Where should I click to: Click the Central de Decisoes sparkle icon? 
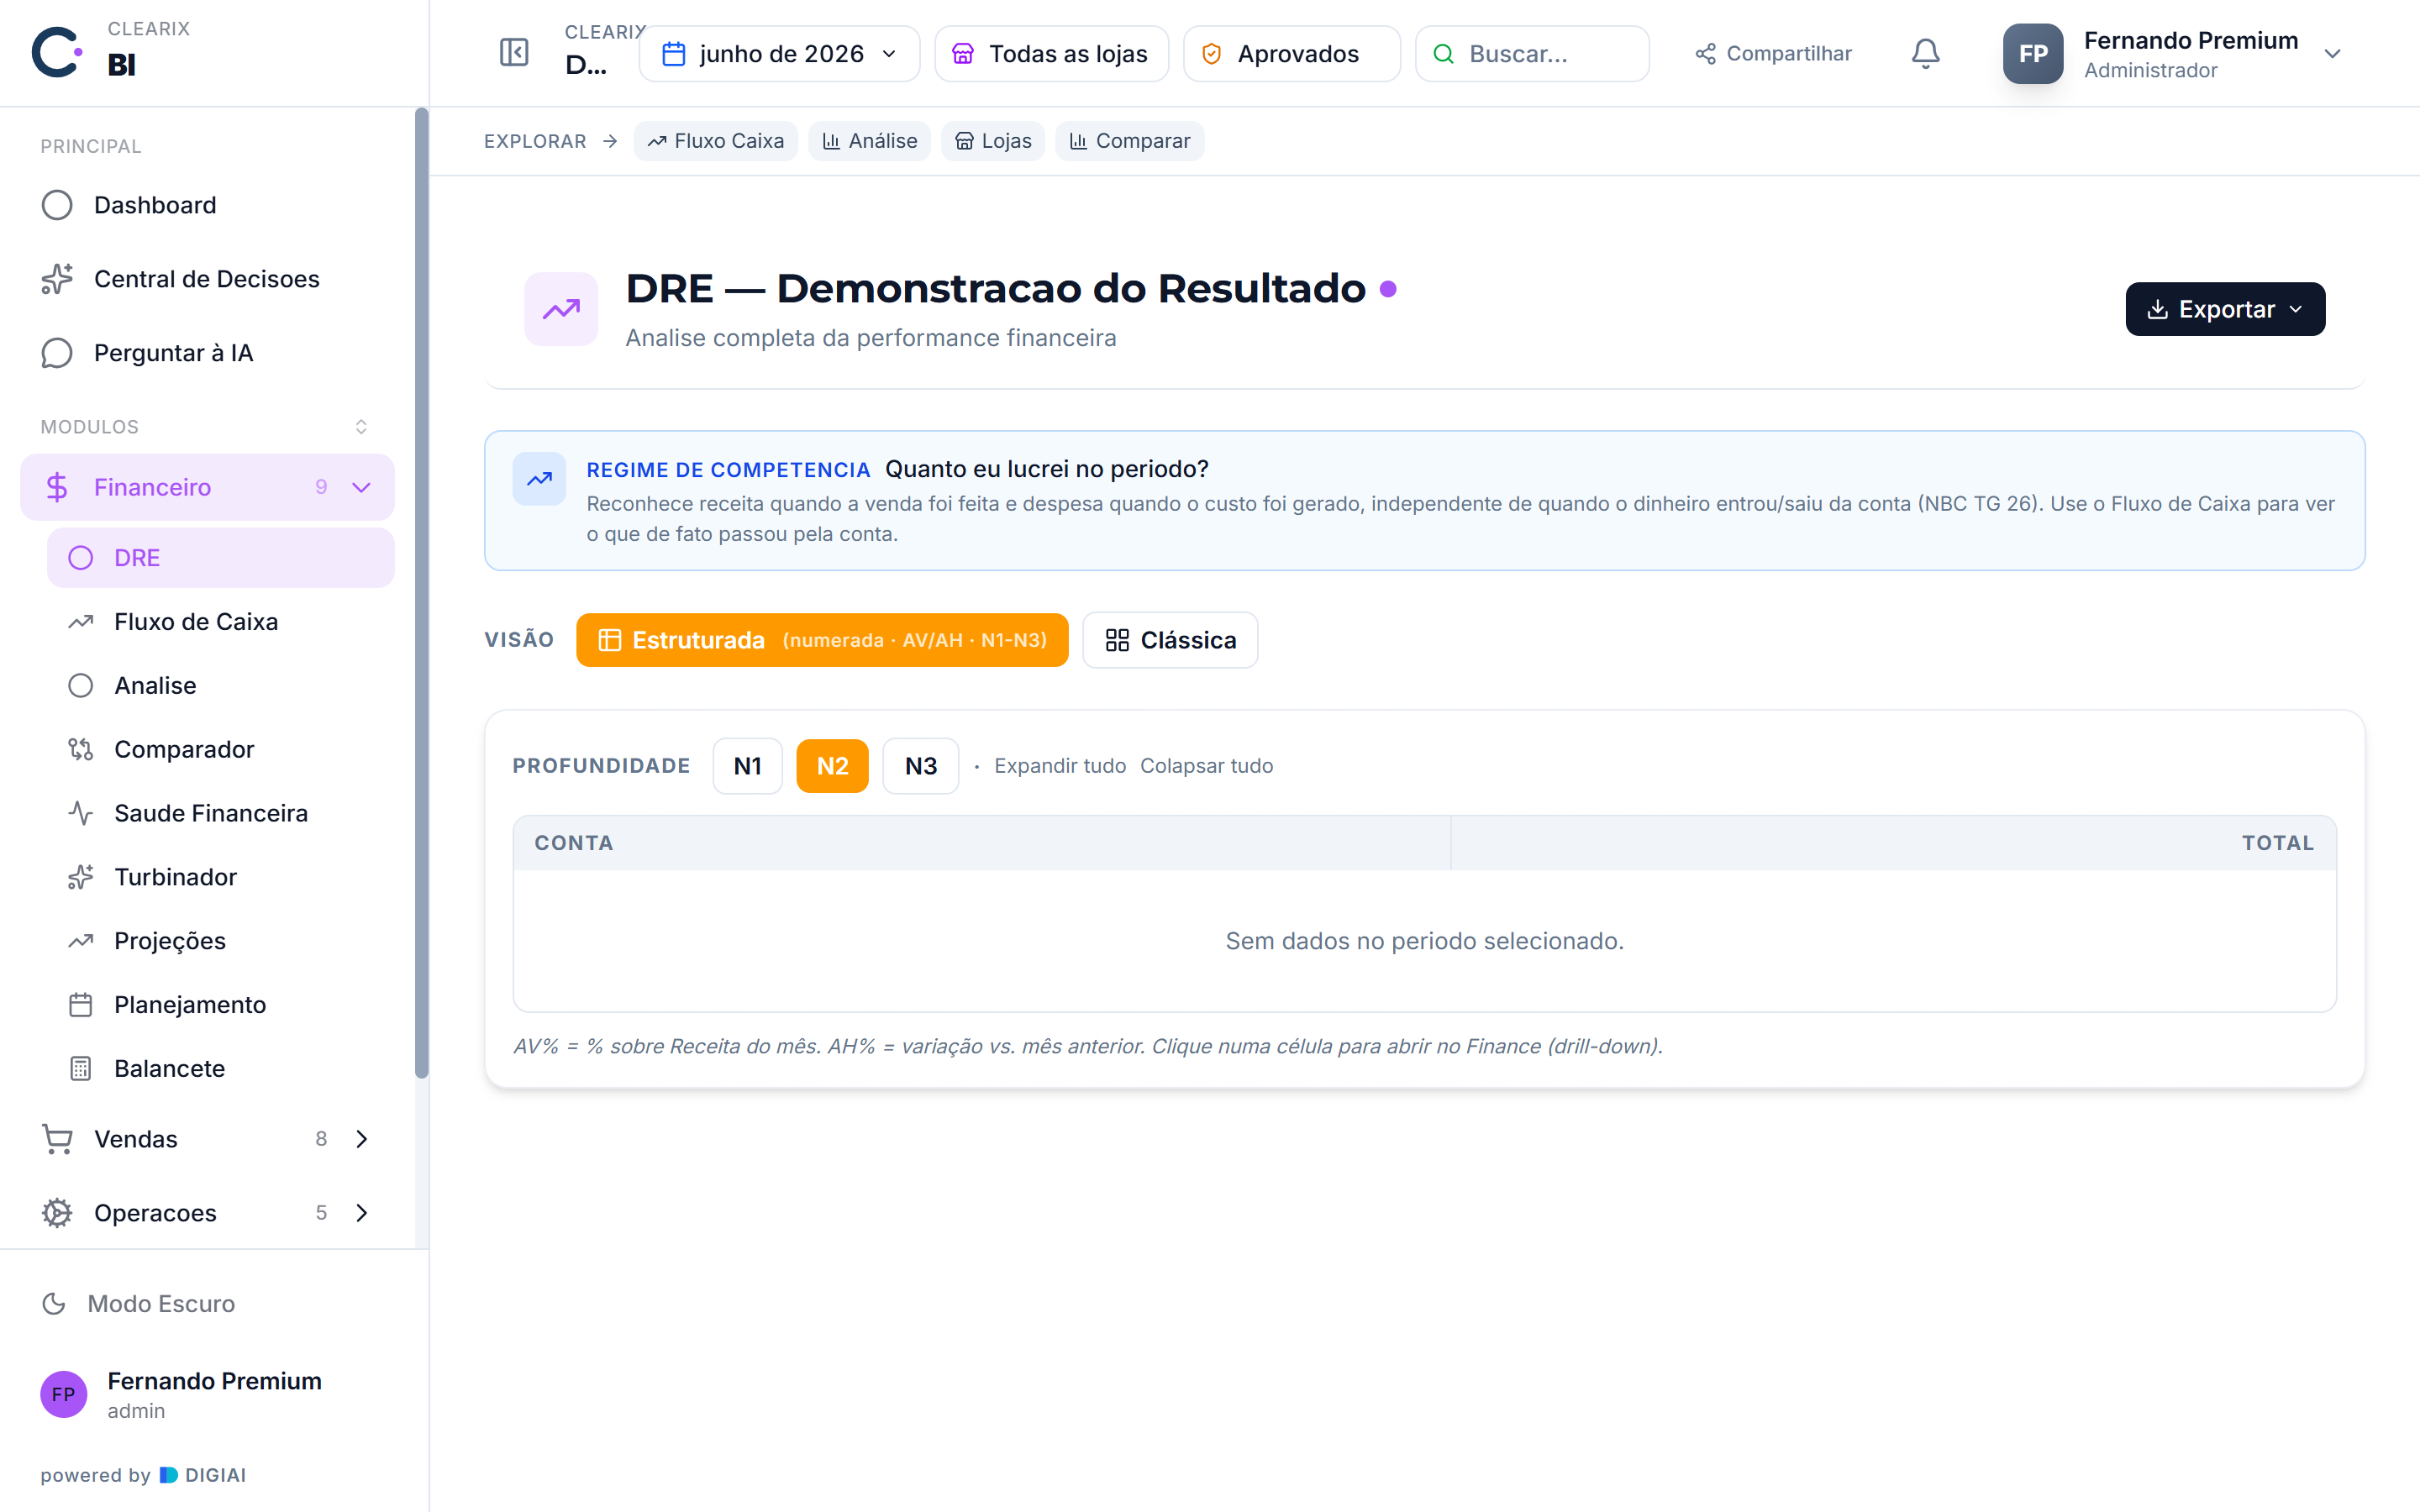pos(57,279)
